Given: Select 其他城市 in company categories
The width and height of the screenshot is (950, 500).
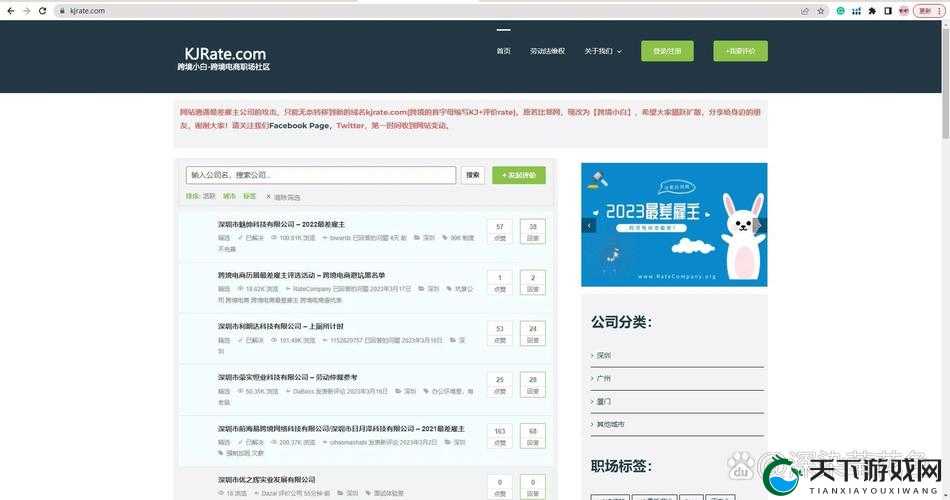Looking at the screenshot, I should coord(610,424).
